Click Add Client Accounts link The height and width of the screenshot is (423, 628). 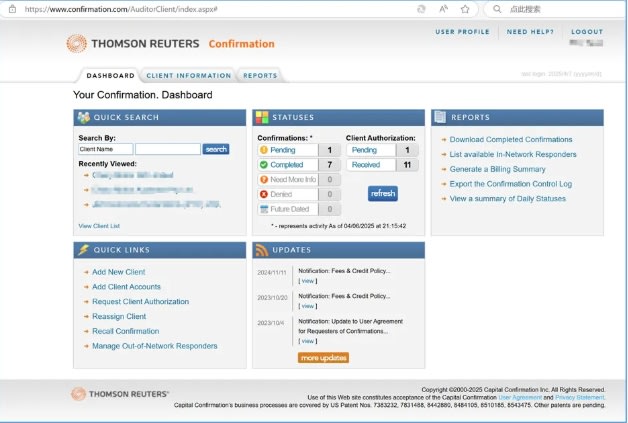(x=126, y=287)
